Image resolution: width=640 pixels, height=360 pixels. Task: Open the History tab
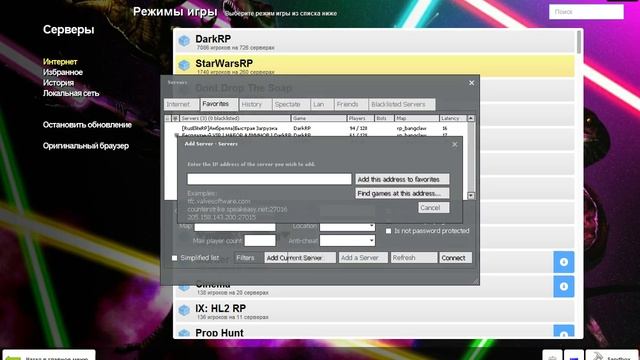255,104
